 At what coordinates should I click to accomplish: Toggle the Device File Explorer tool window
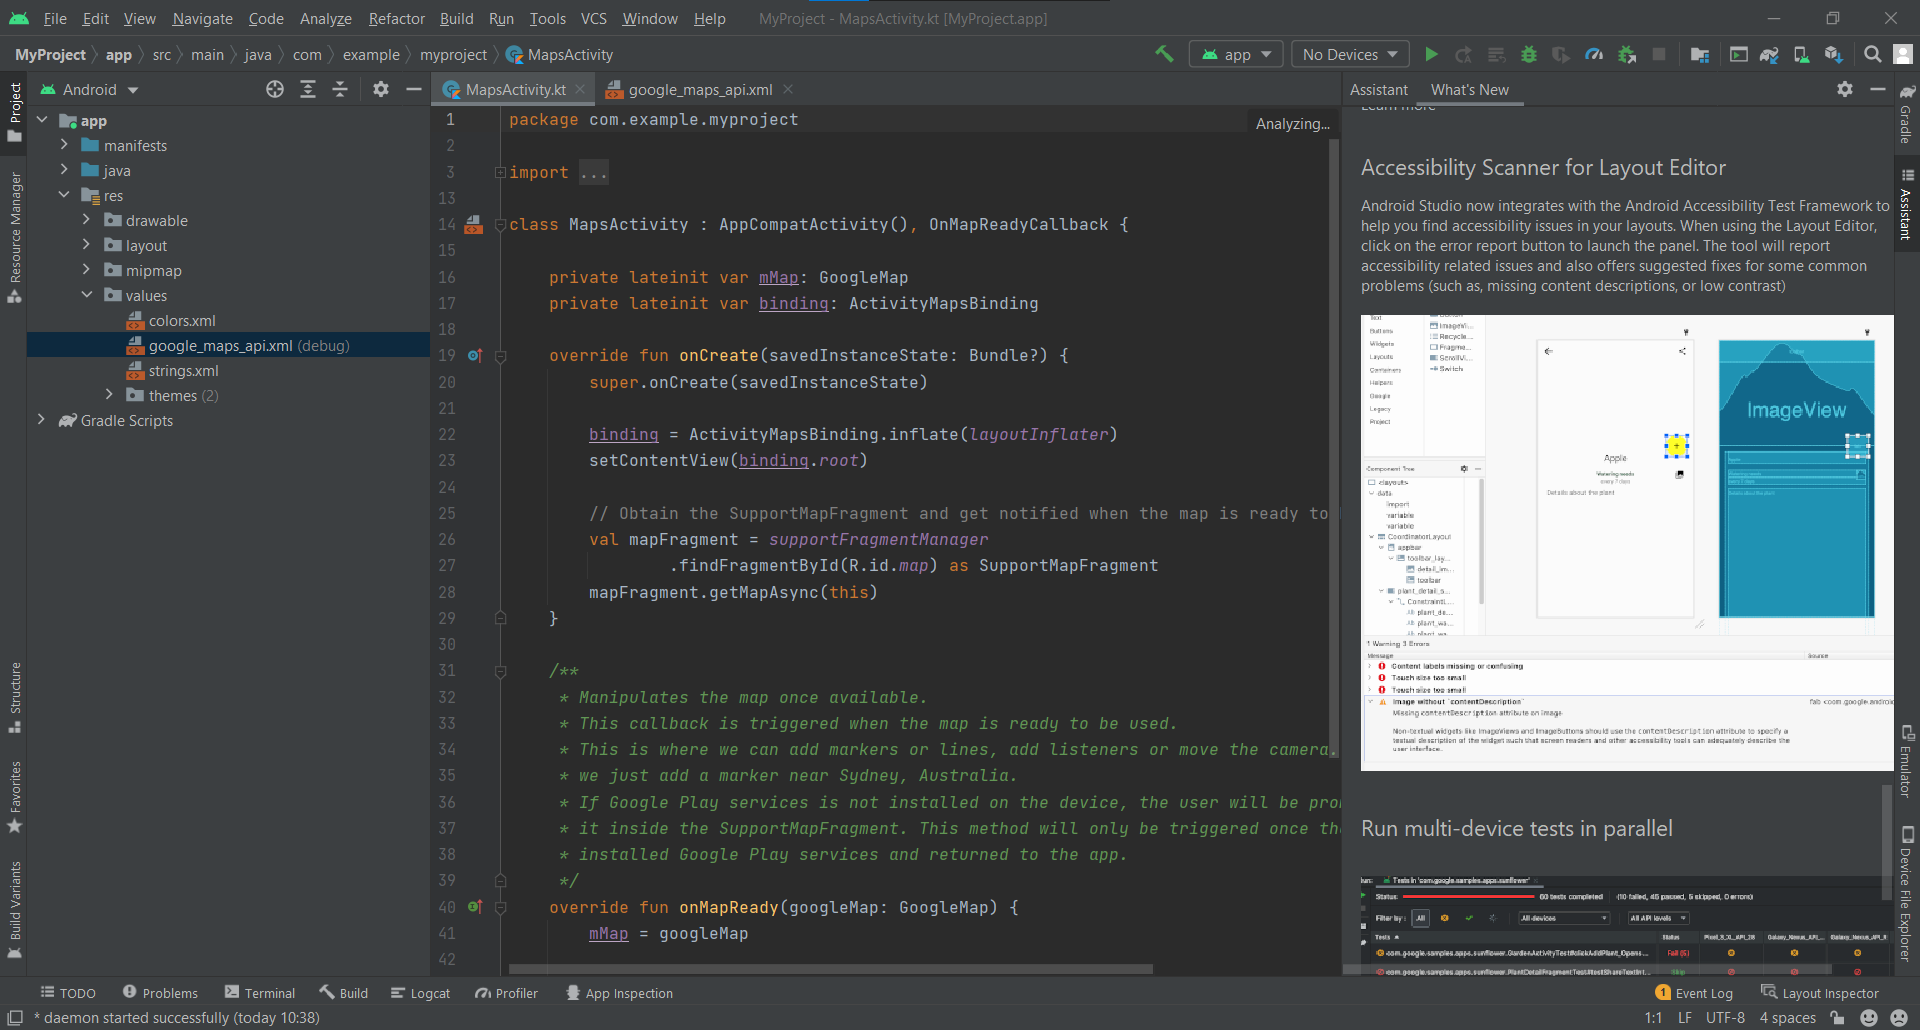coord(1907,894)
